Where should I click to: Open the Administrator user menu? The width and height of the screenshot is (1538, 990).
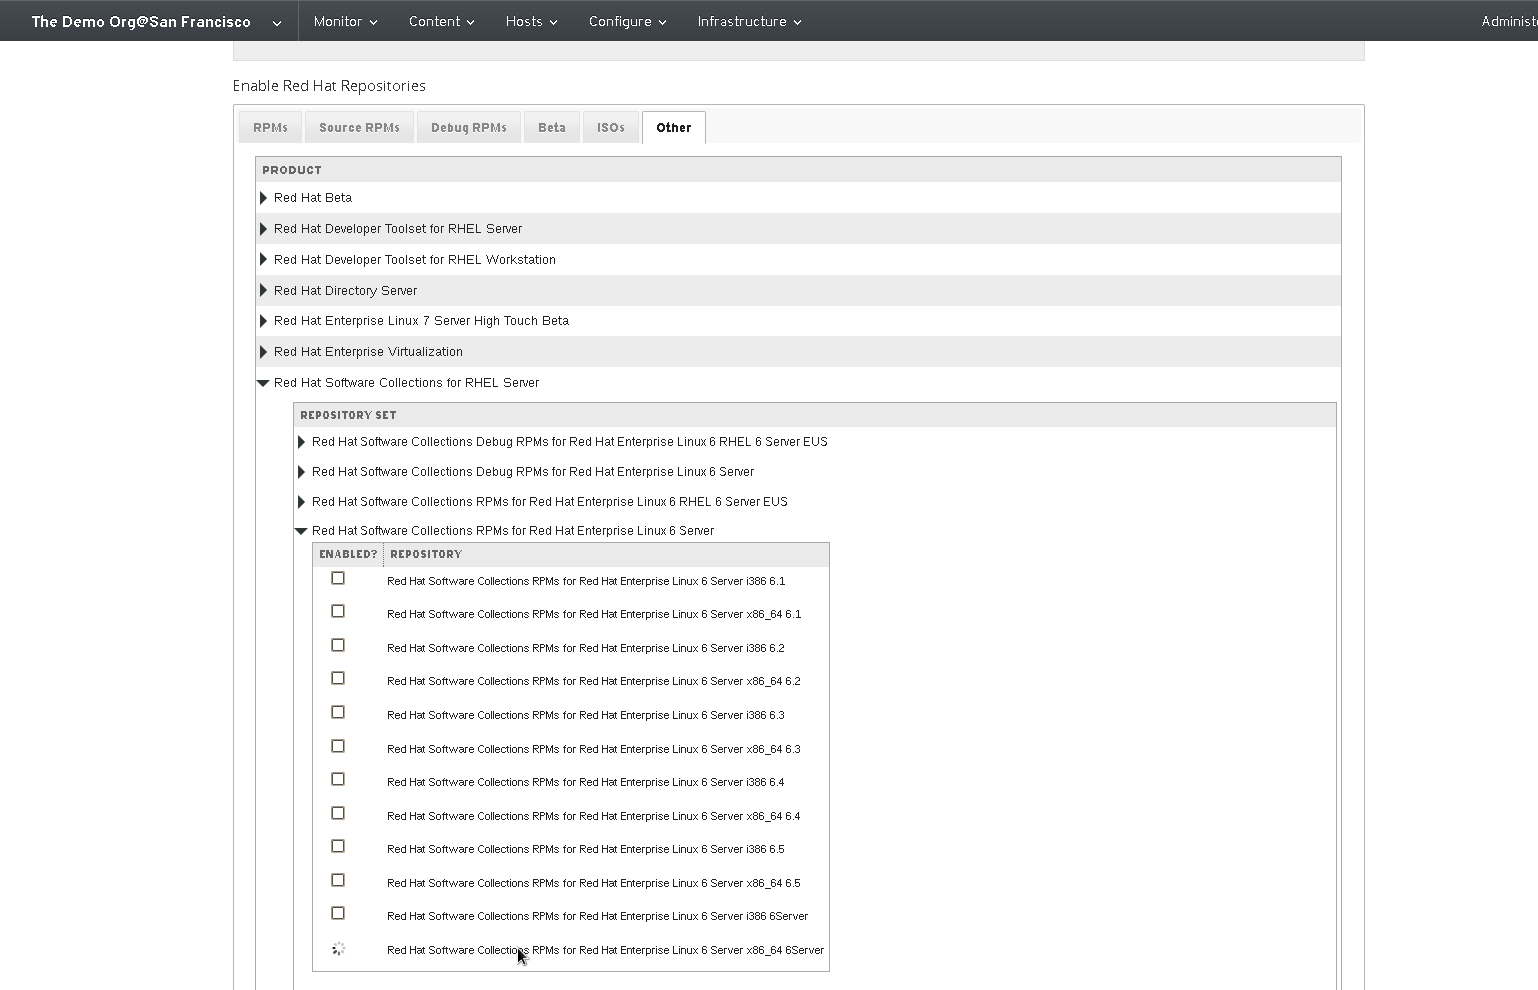tap(1509, 21)
